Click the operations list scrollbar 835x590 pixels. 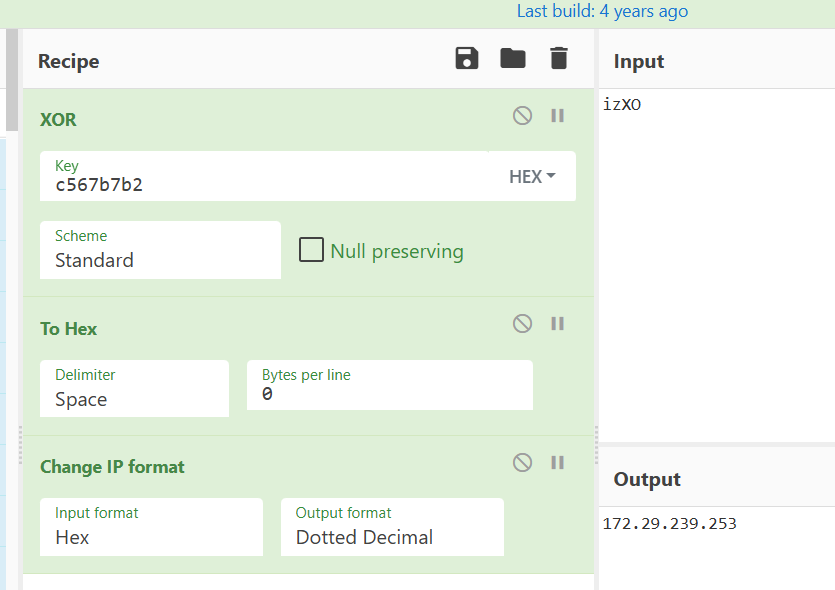[x=12, y=80]
